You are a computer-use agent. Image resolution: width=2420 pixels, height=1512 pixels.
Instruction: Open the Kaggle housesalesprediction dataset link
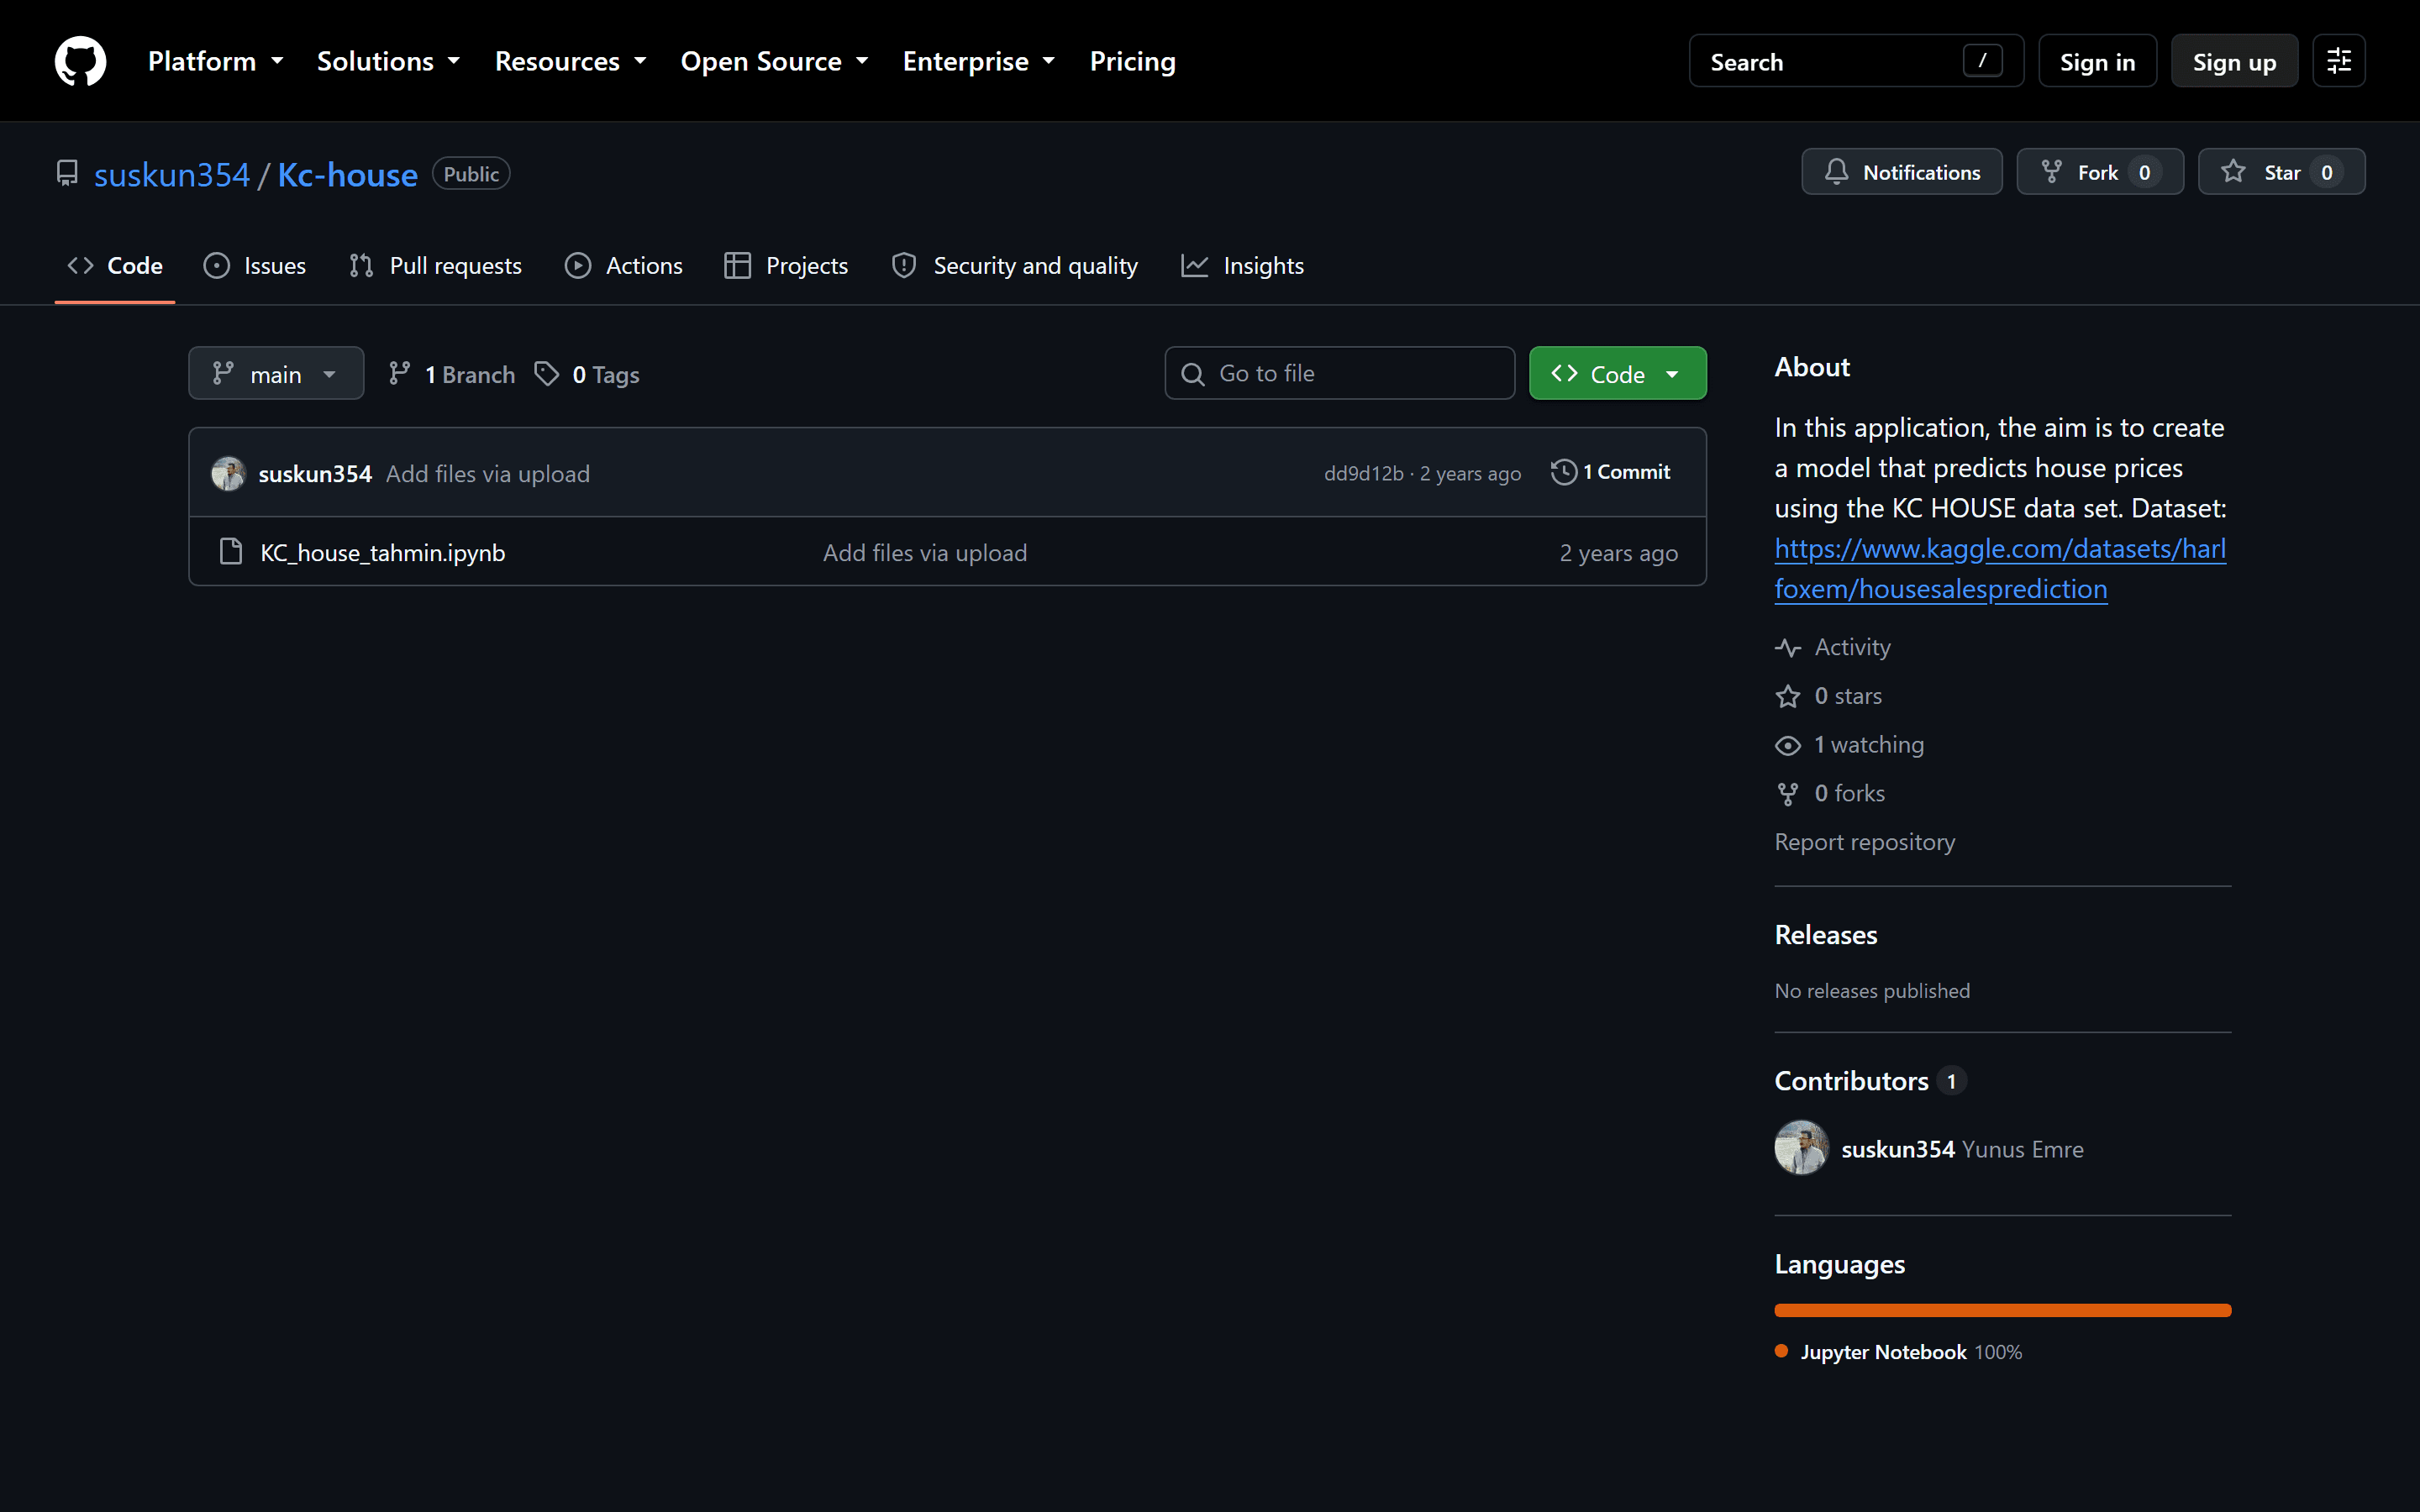(2000, 568)
